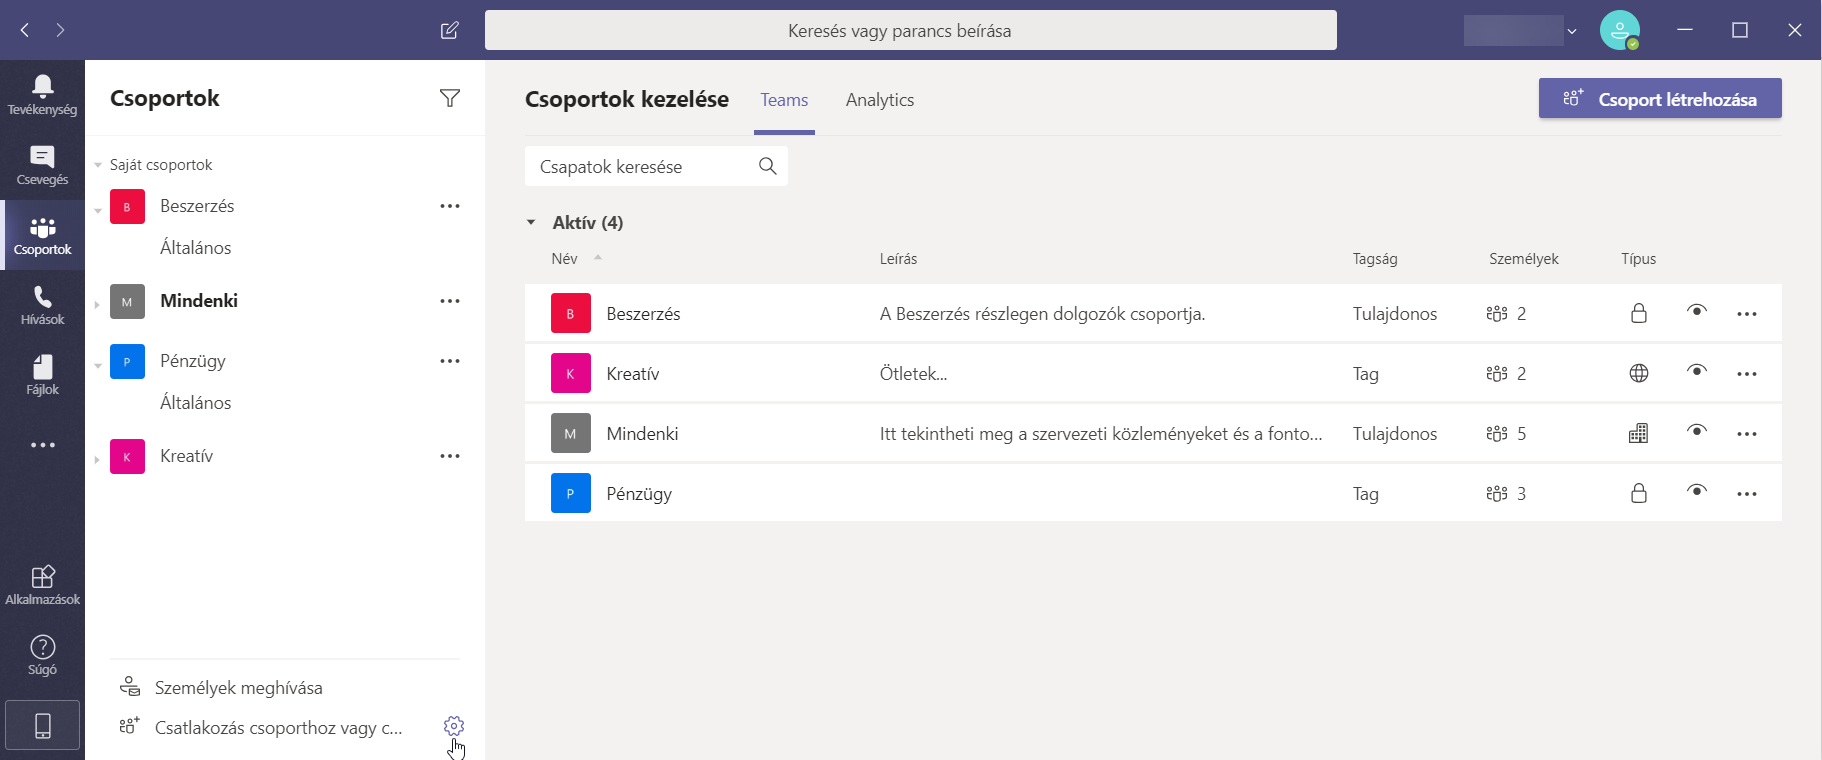
Task: Open Hívások calls in sidebar
Action: [x=42, y=305]
